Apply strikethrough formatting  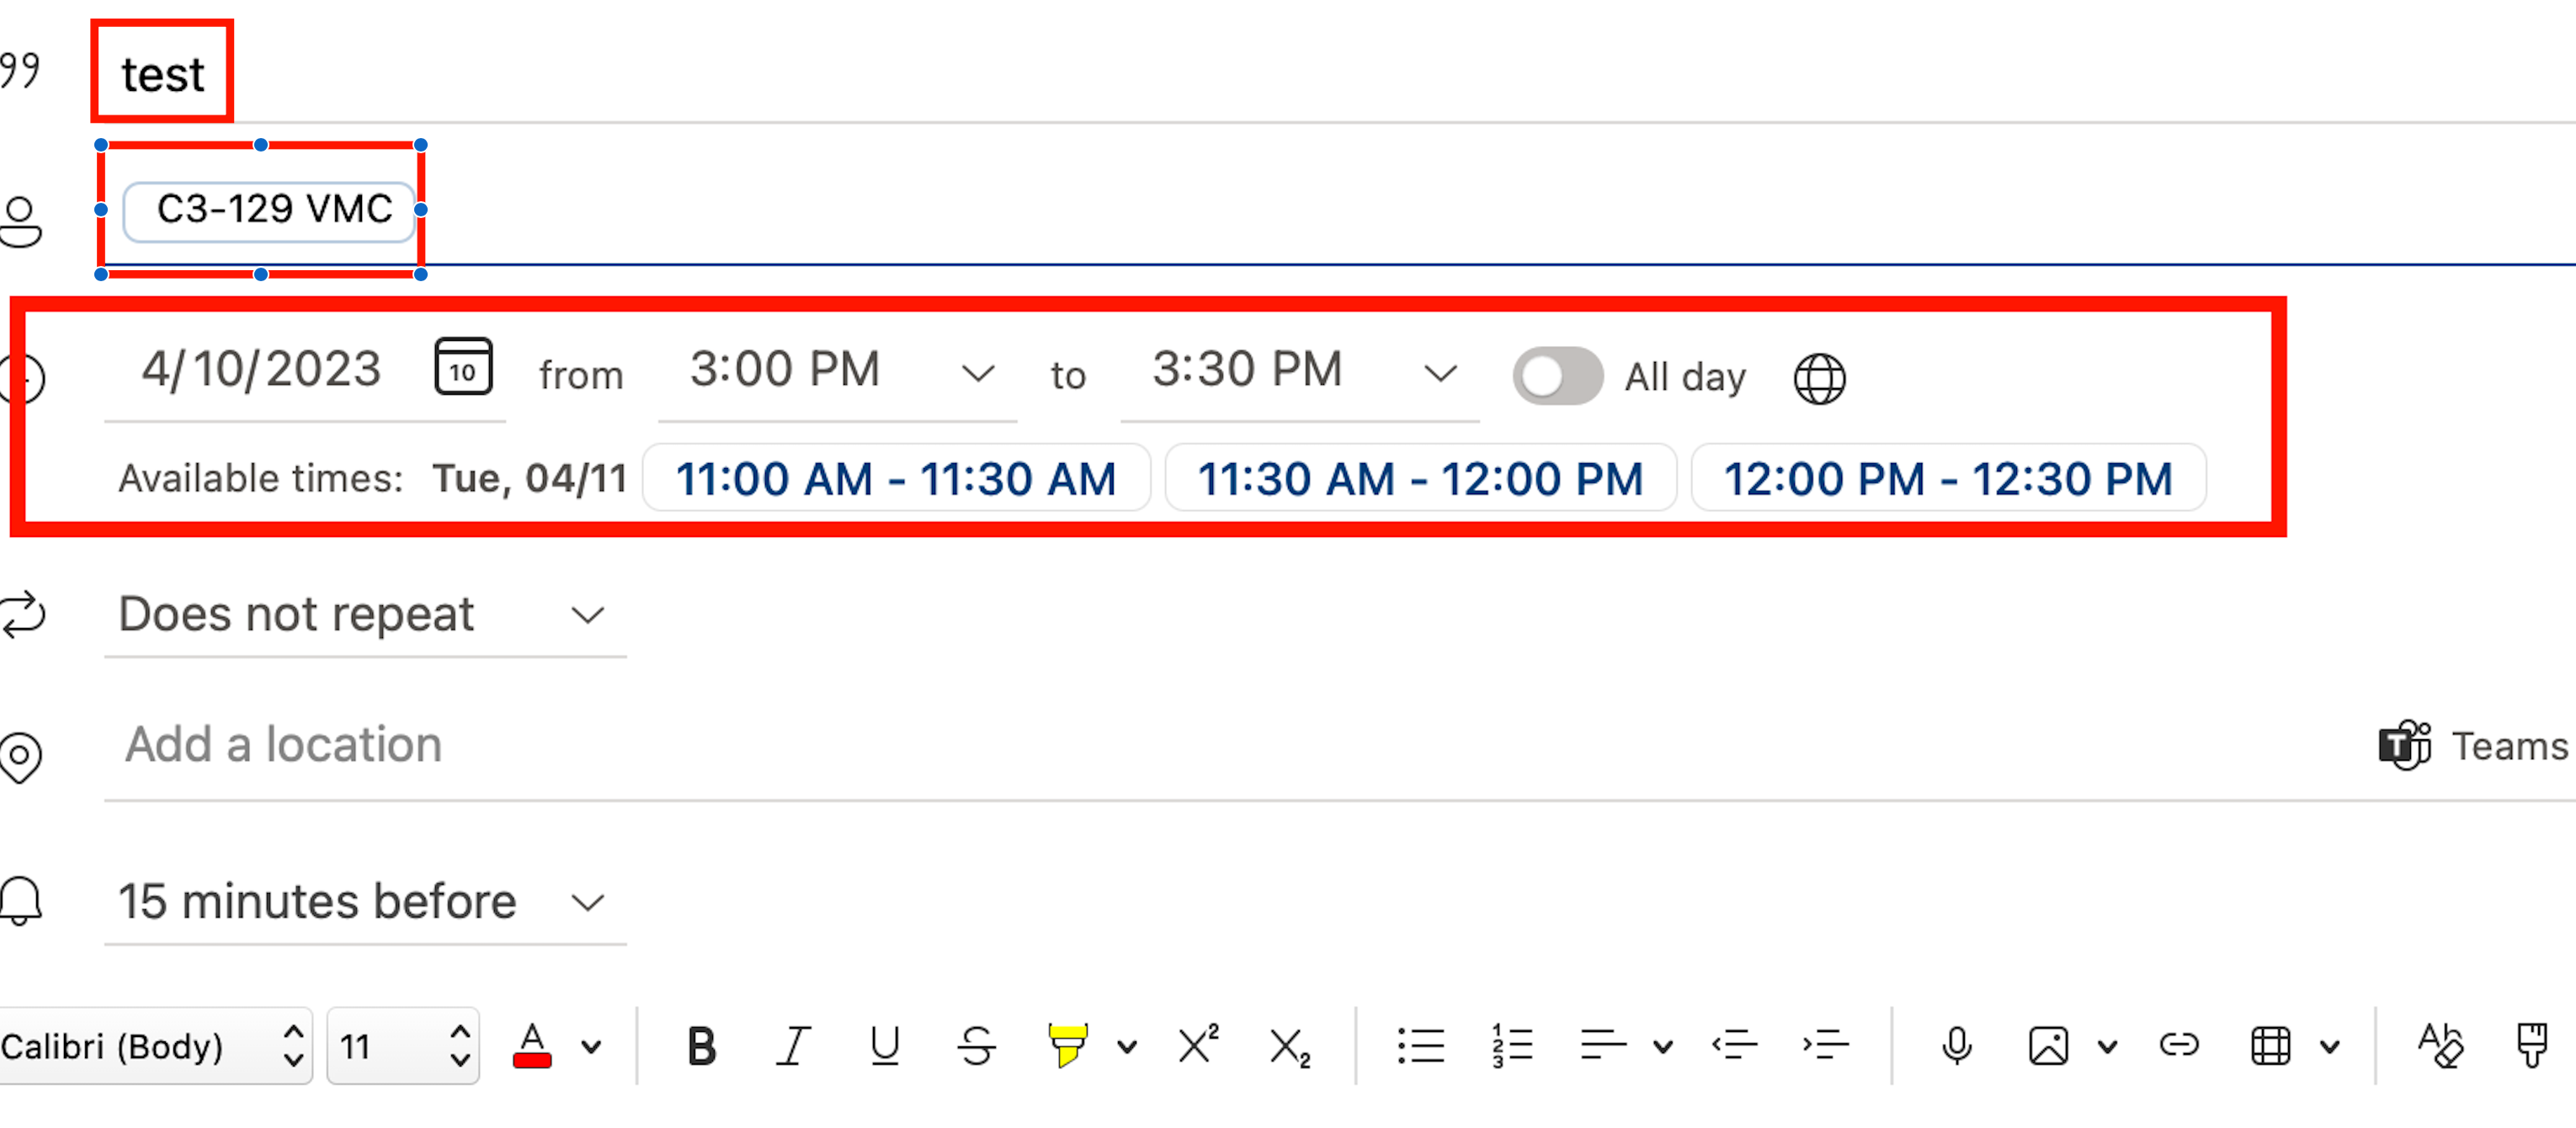tap(976, 1046)
